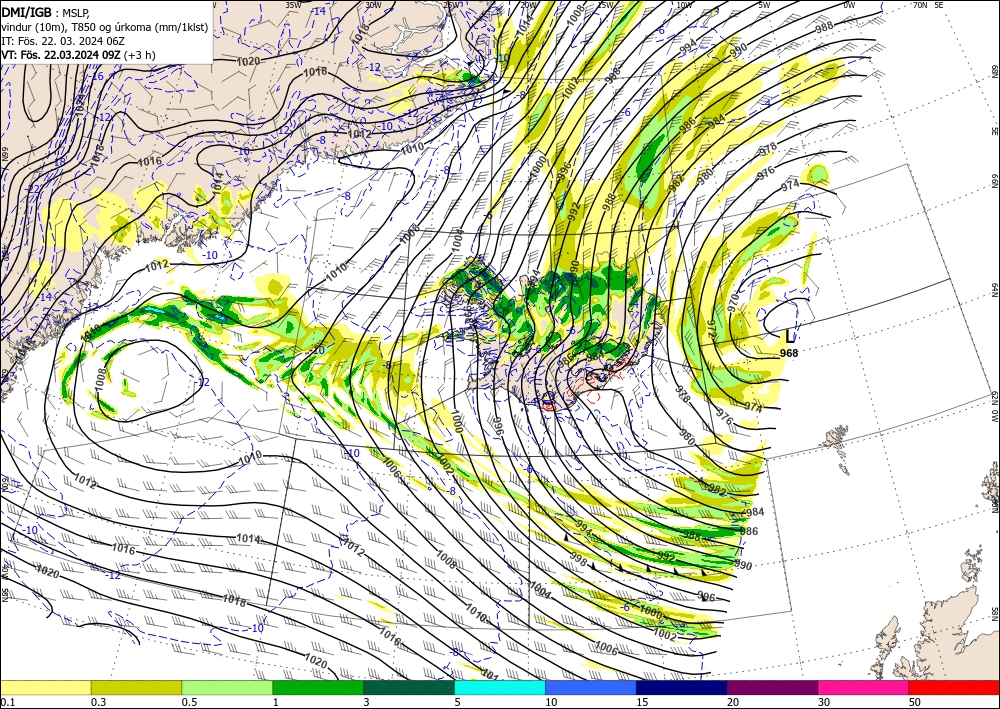The image size is (1000, 709).
Task: Click the '5W' longitude label
Action: (765, 5)
